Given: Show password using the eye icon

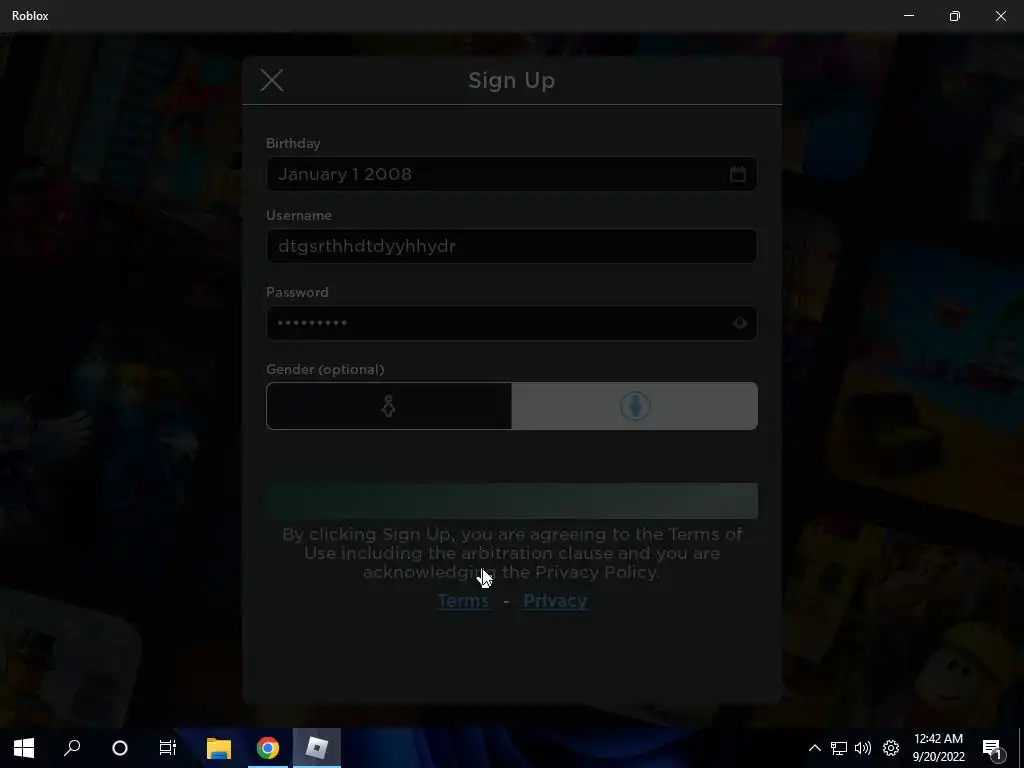Looking at the screenshot, I should 739,323.
